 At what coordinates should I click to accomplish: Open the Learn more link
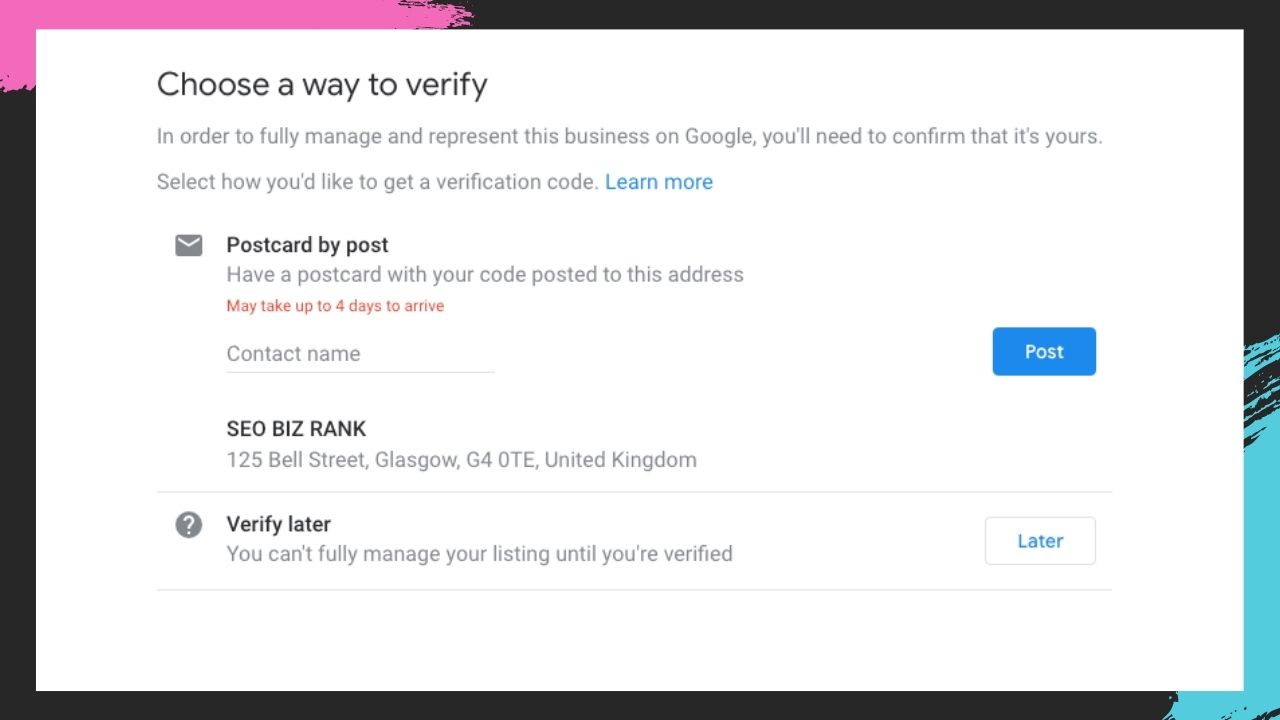658,182
